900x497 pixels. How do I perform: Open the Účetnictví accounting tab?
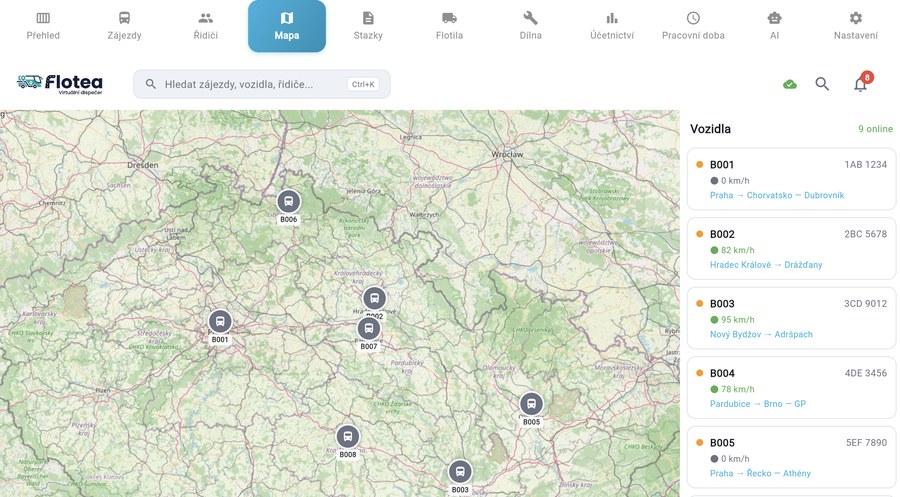(612, 26)
